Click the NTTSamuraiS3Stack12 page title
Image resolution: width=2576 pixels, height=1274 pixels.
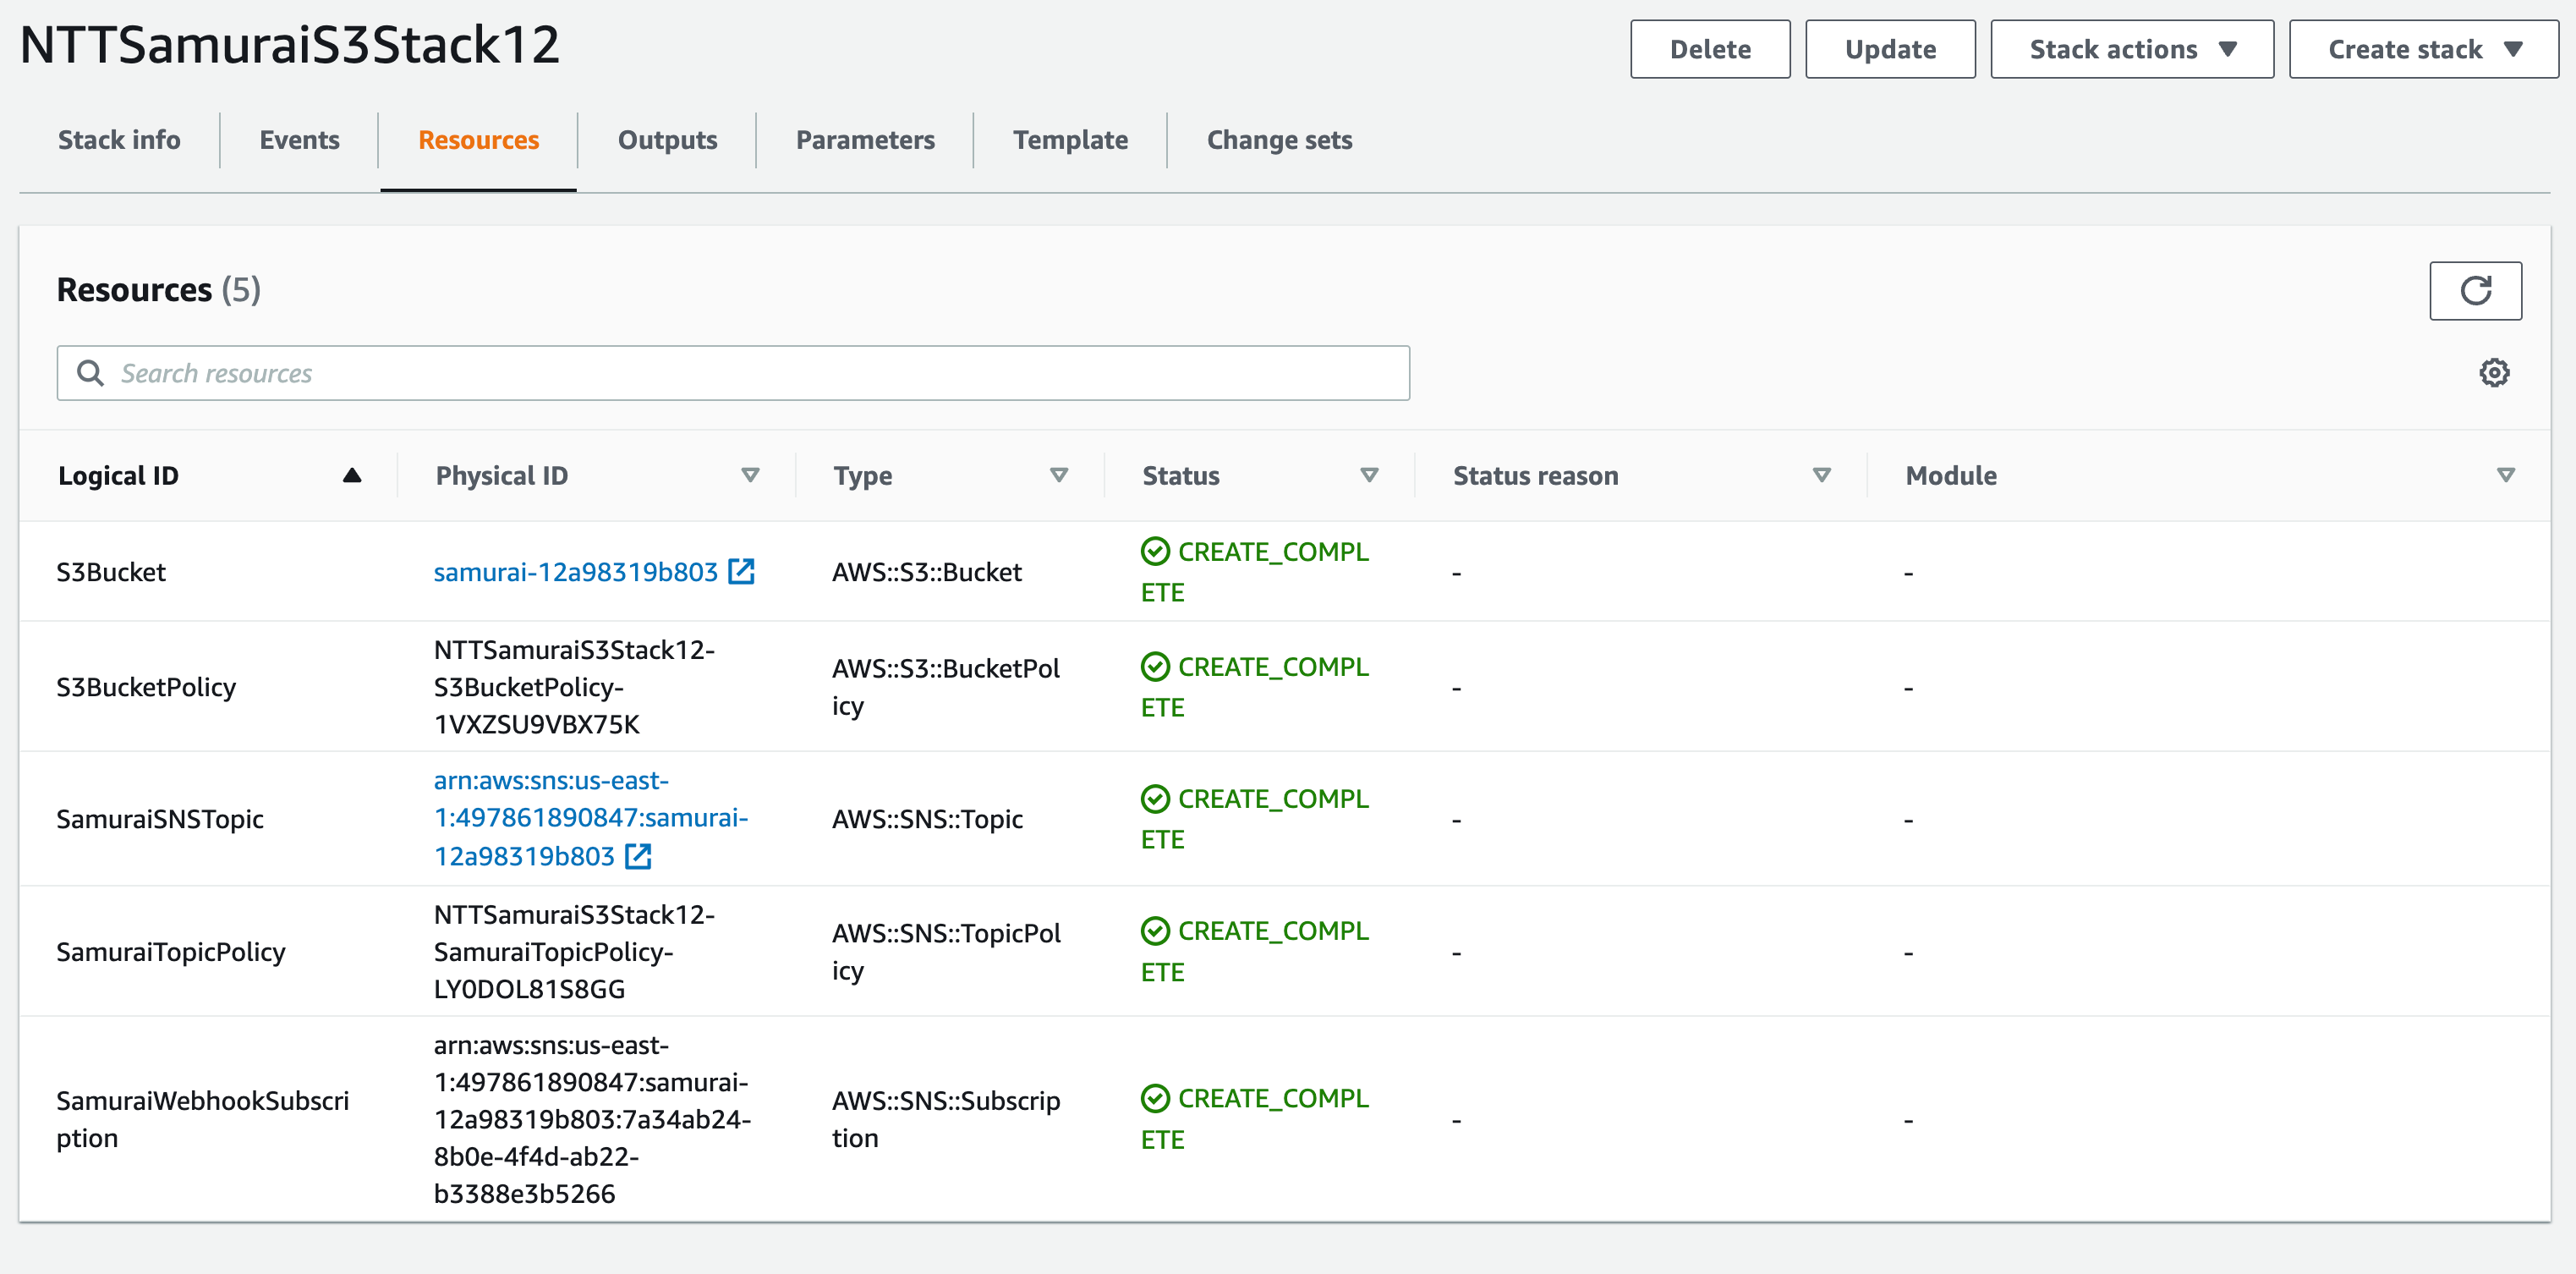pyautogui.click(x=290, y=45)
